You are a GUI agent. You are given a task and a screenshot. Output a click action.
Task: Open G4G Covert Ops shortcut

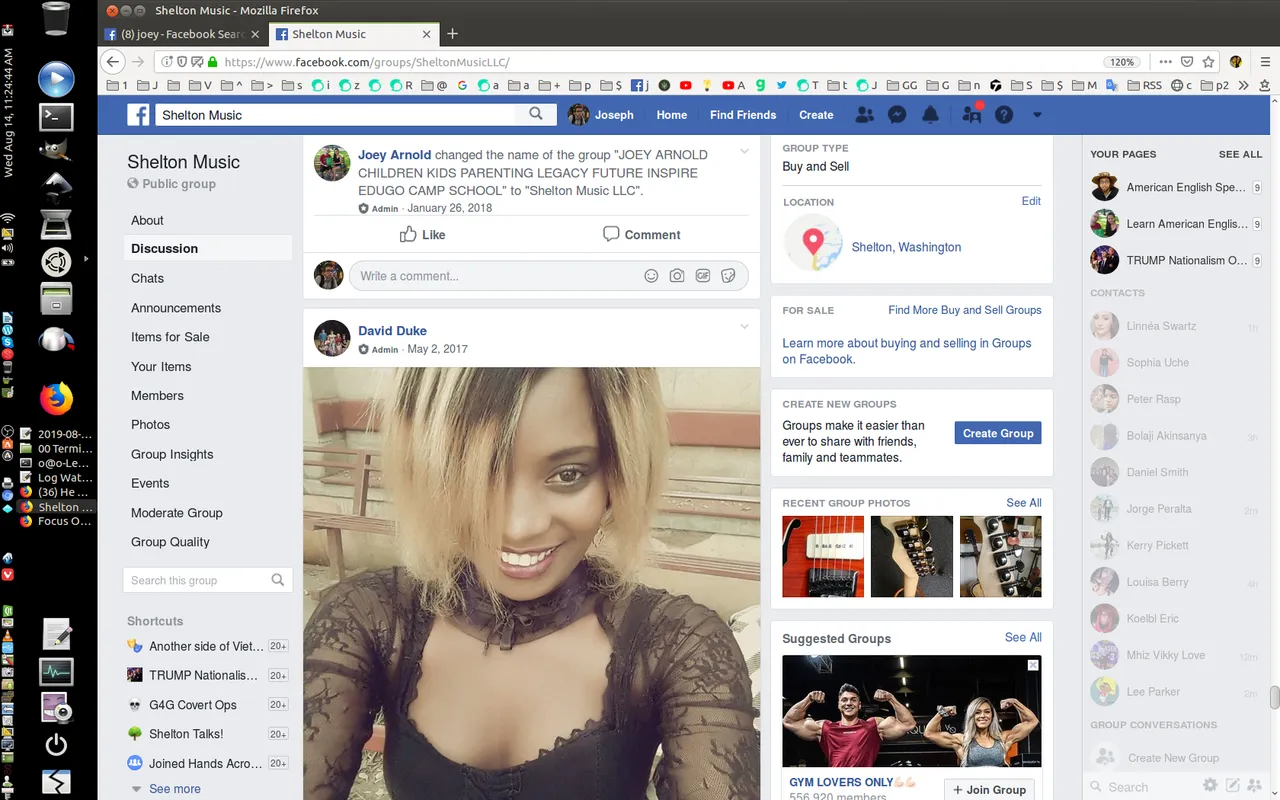point(192,705)
